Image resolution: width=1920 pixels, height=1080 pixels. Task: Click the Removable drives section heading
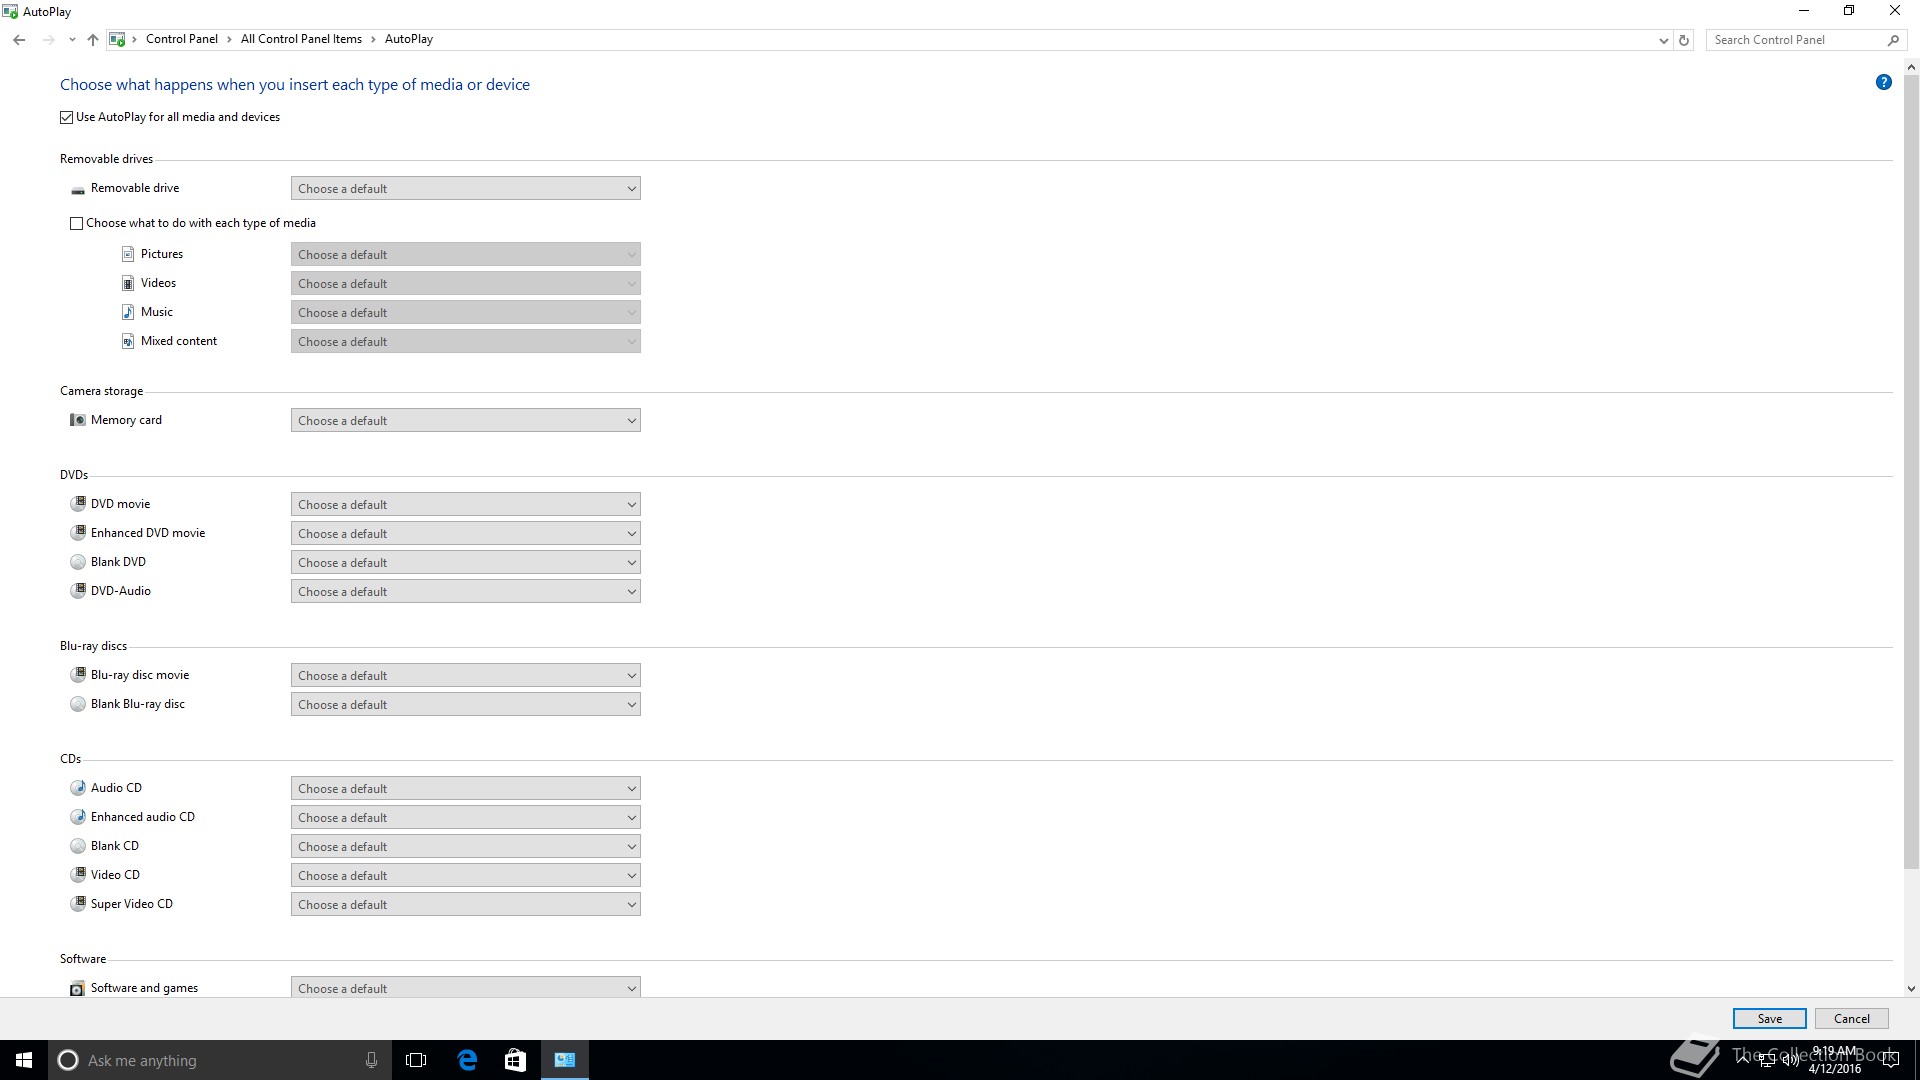[x=106, y=159]
